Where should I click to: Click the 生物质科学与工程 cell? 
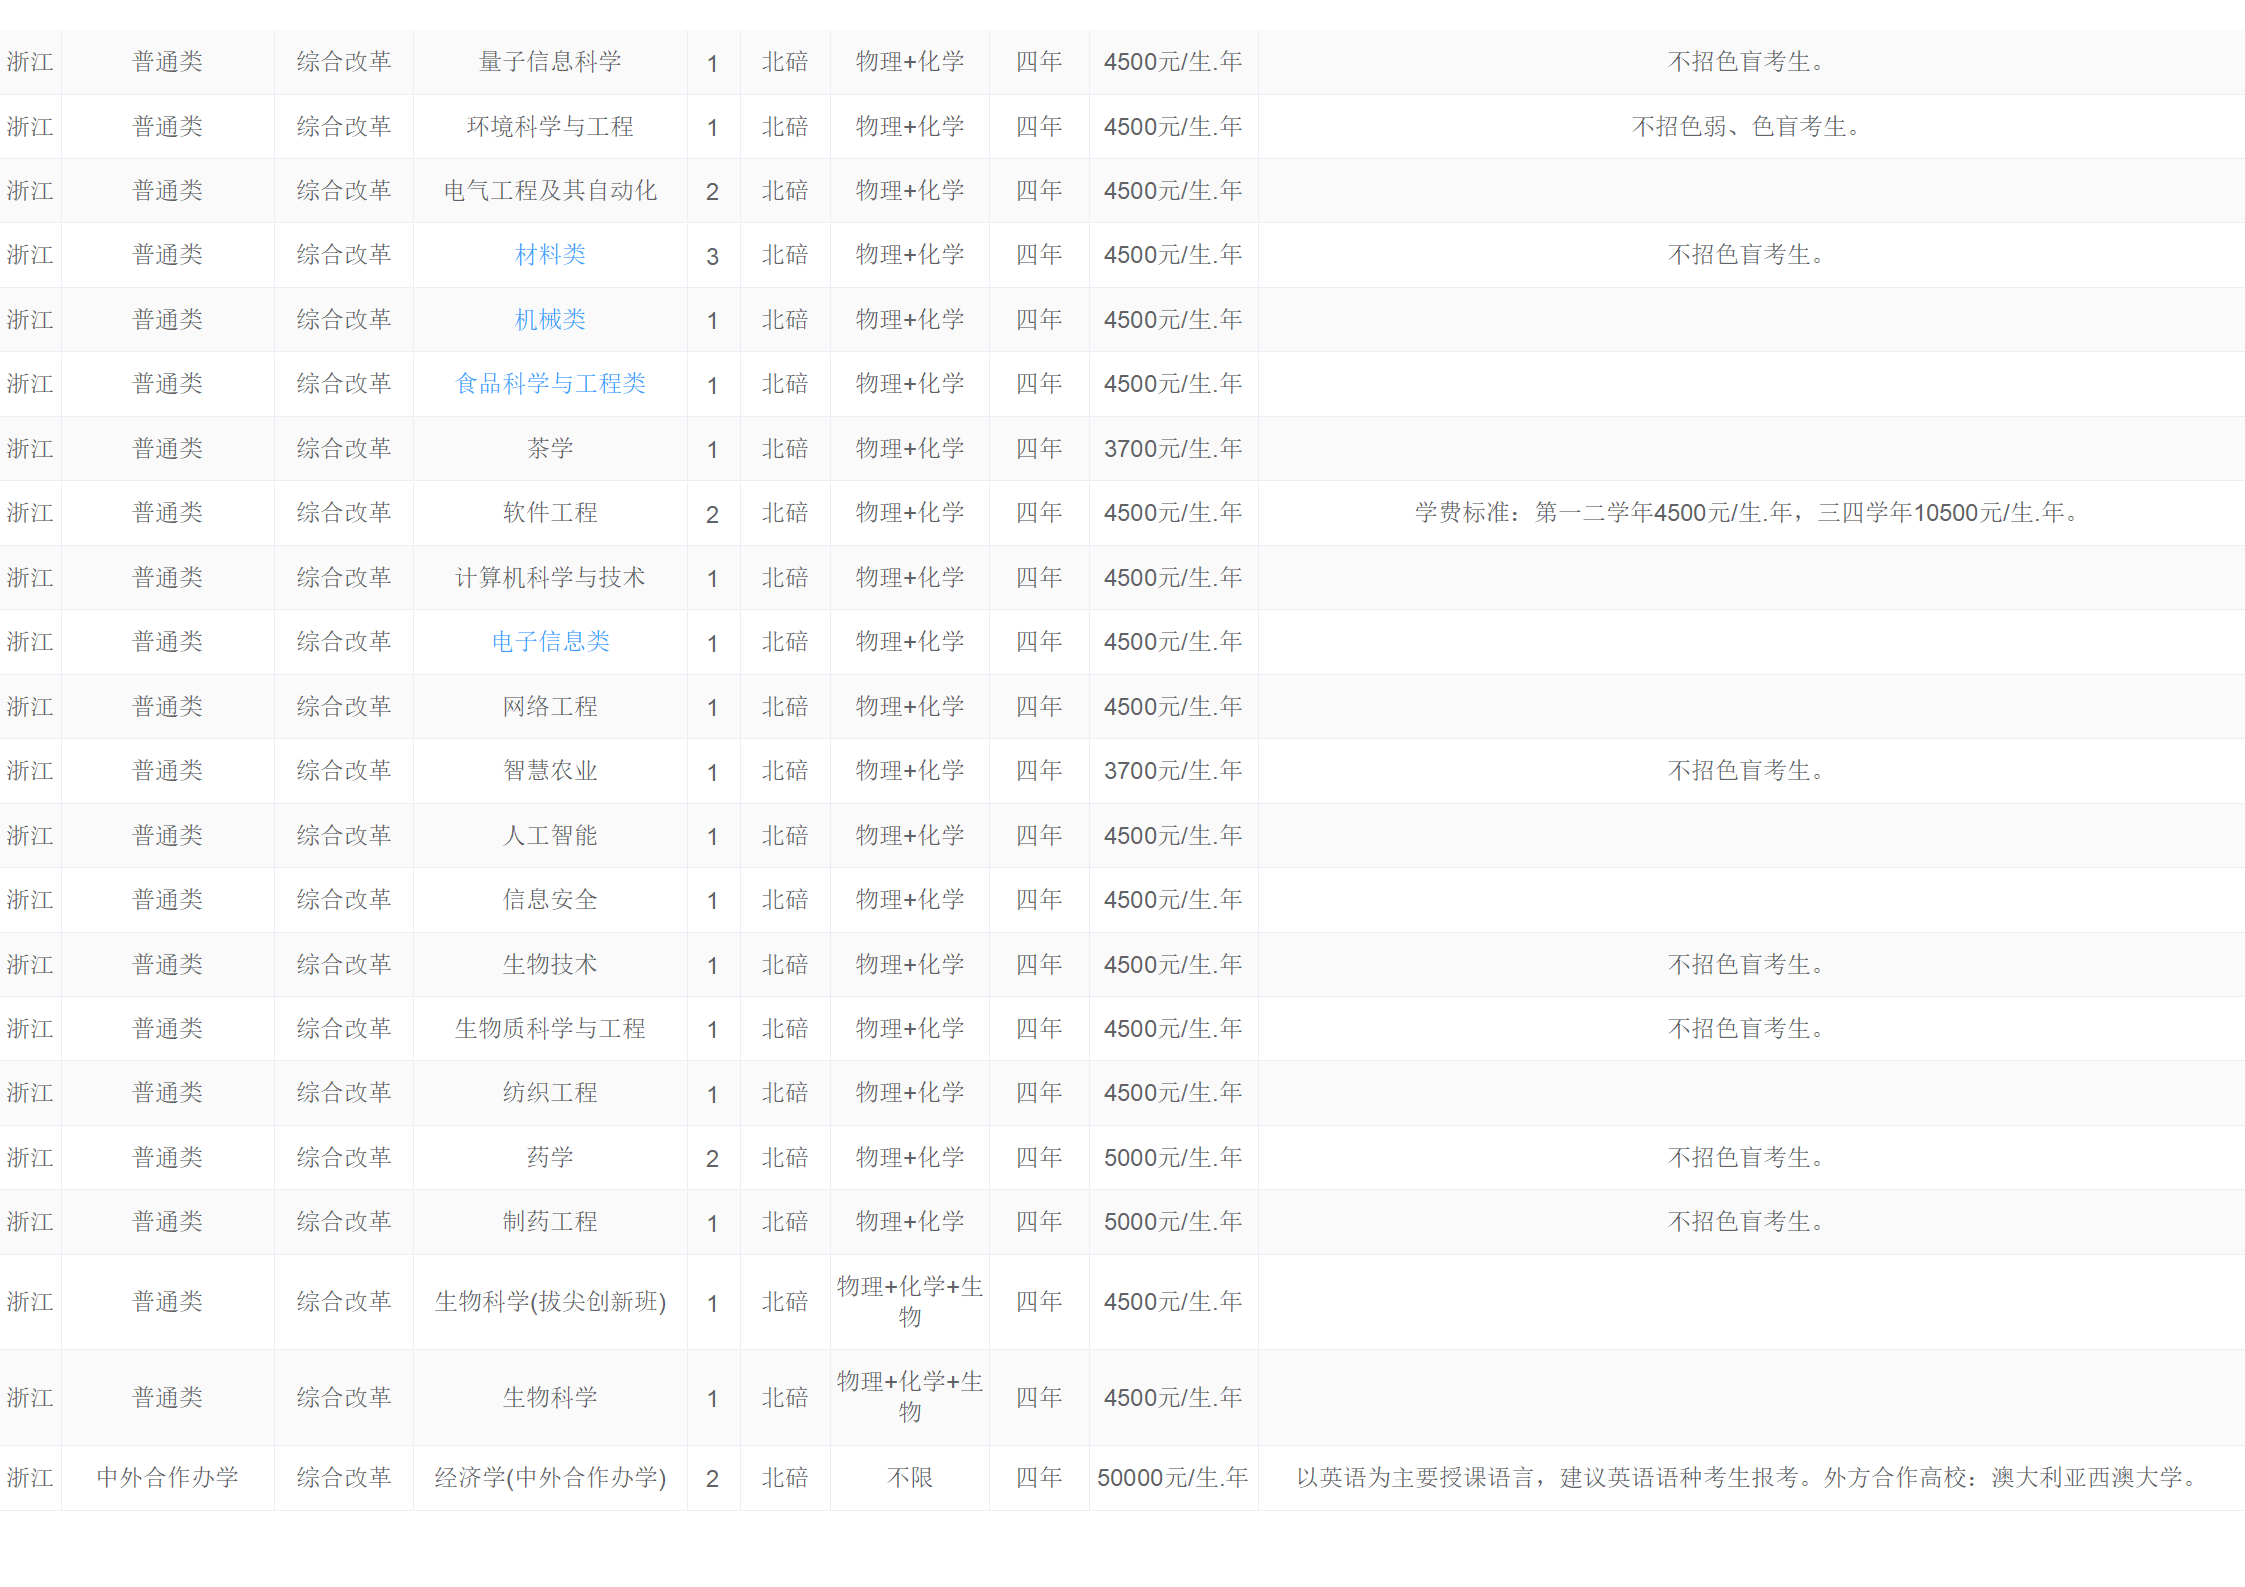(x=550, y=1029)
